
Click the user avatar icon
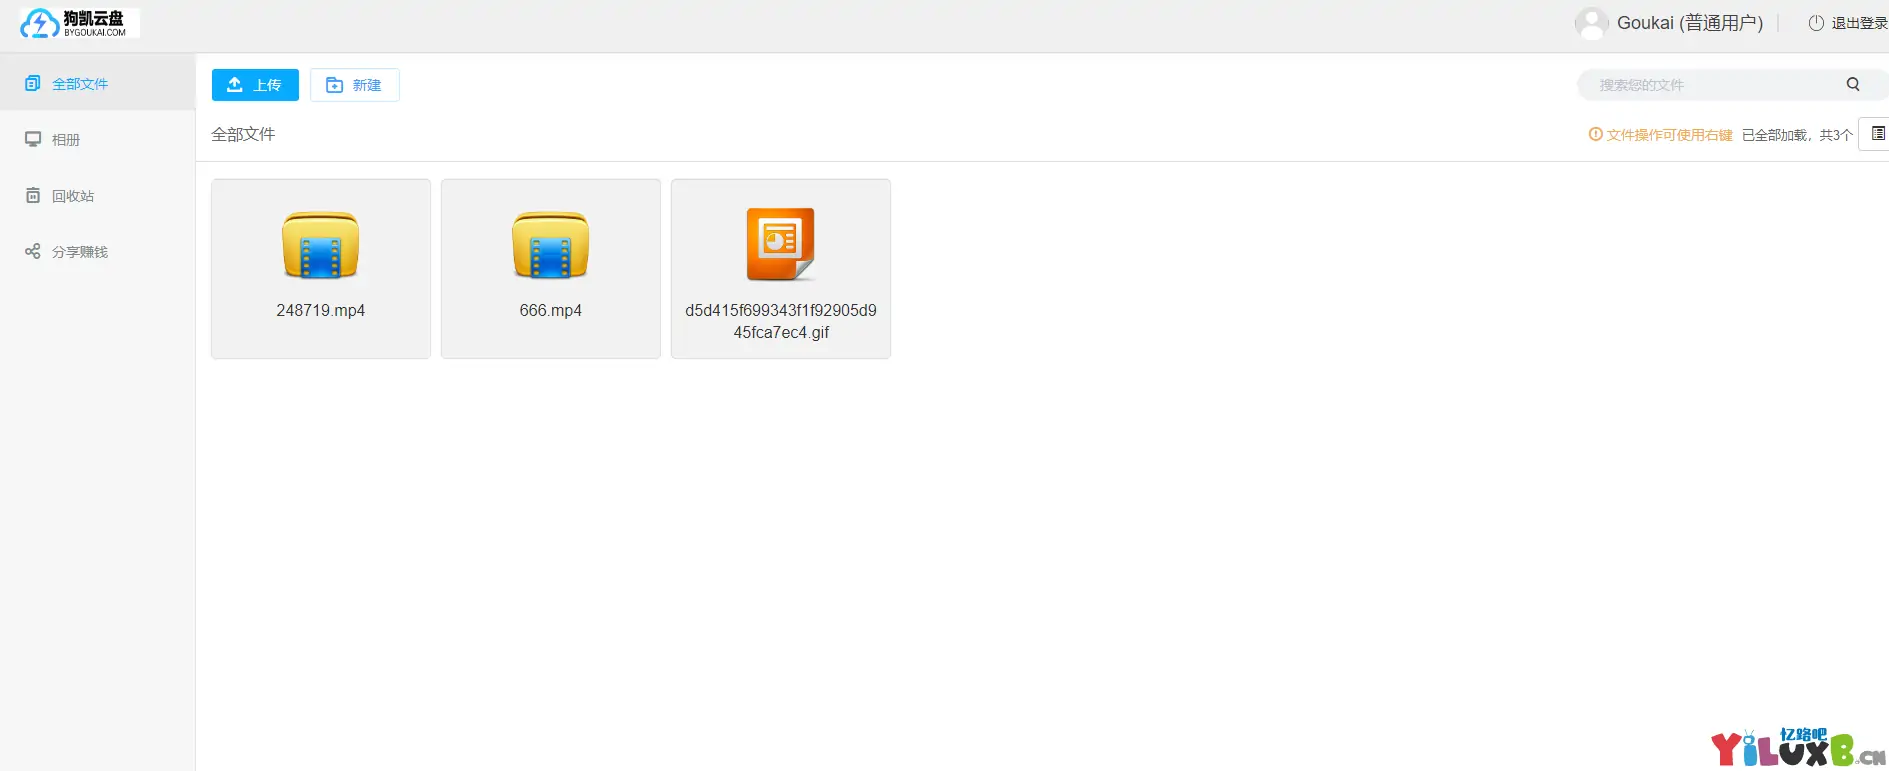coord(1590,23)
